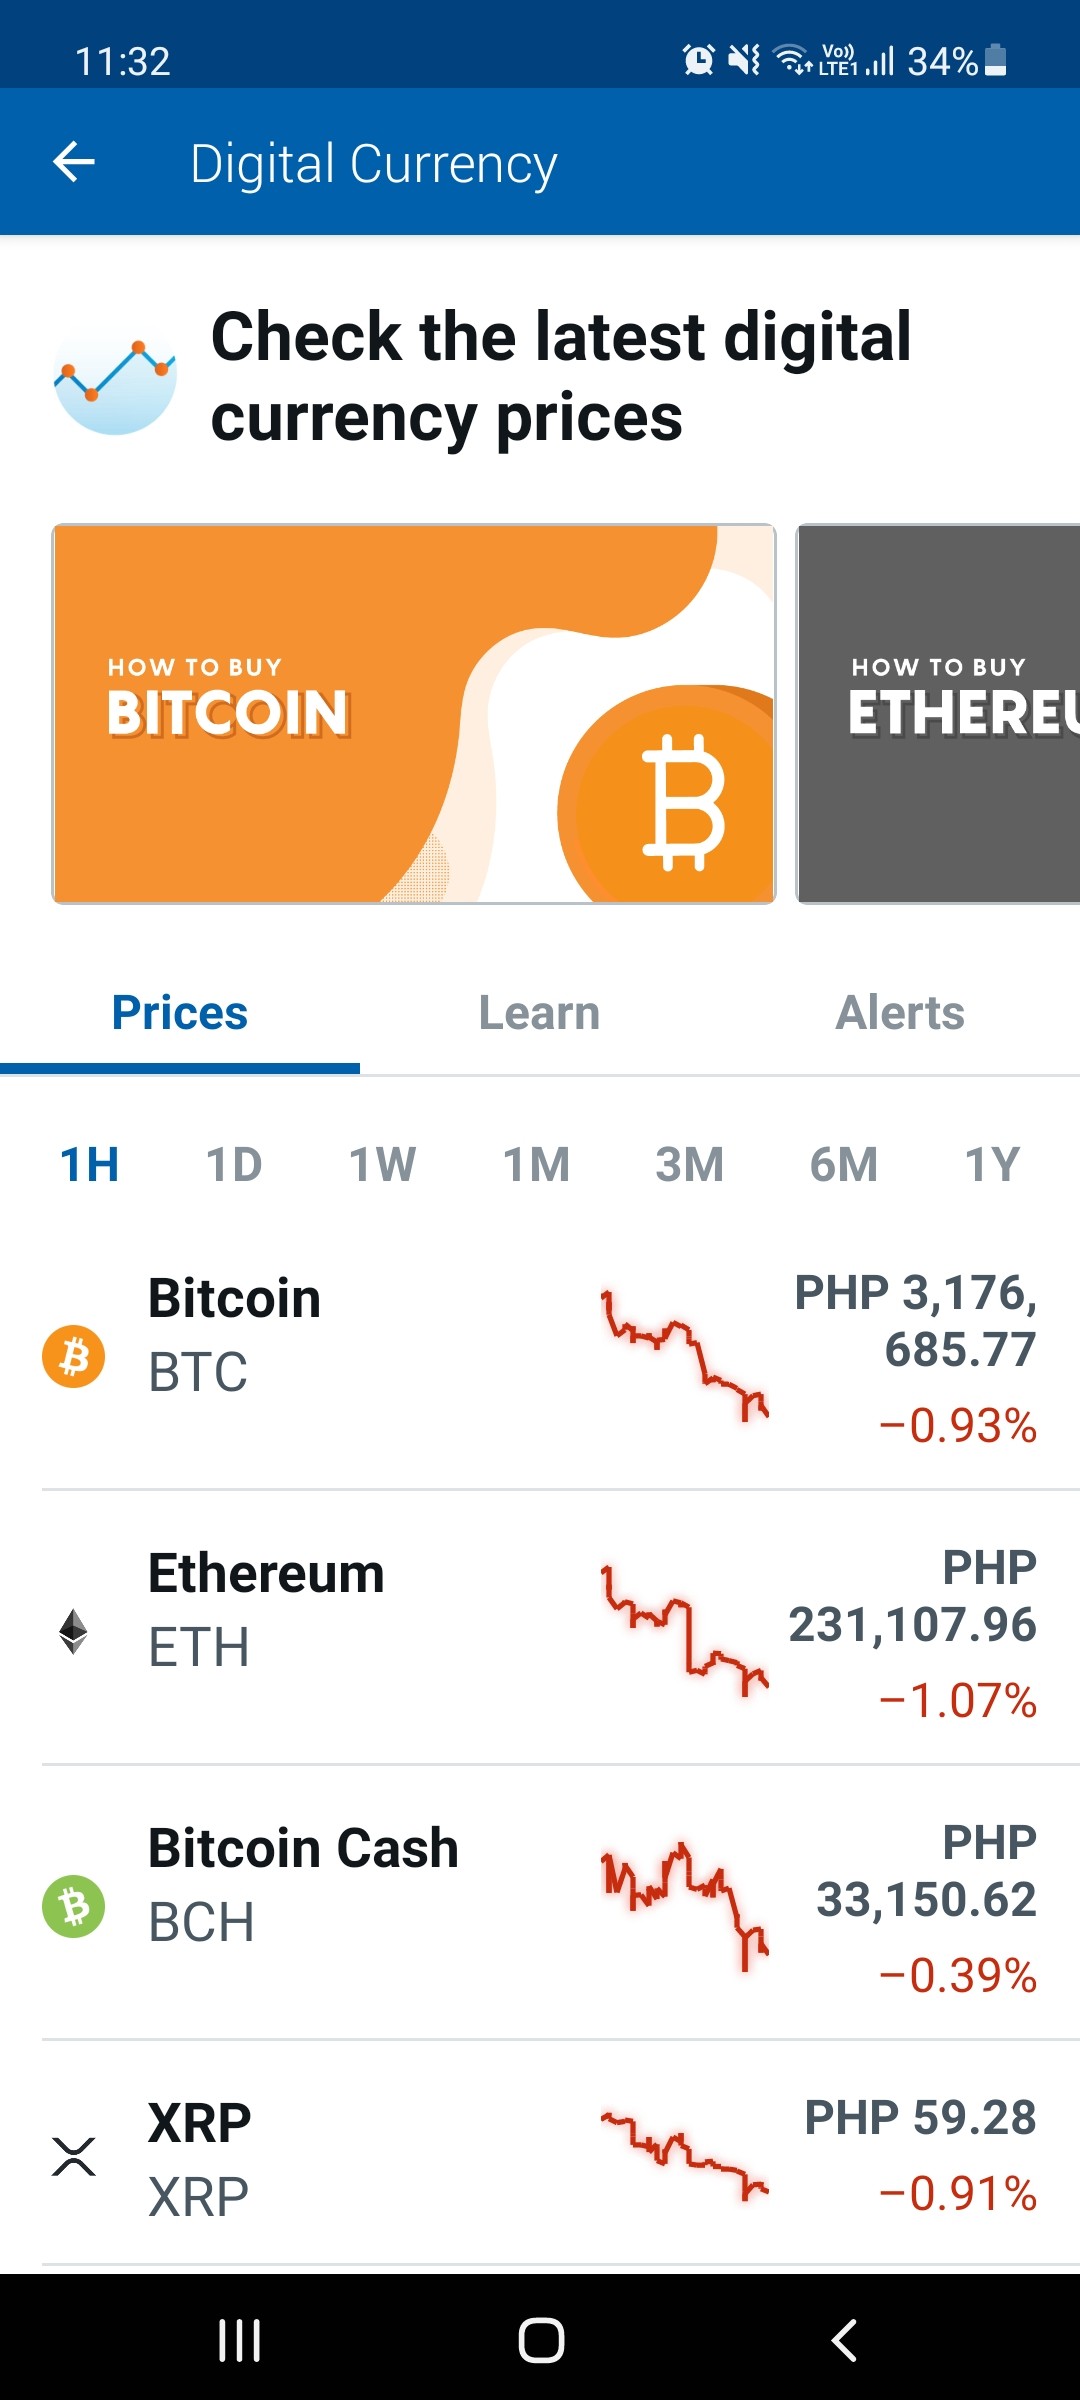
Task: Switch to the Alerts tab
Action: point(900,1013)
